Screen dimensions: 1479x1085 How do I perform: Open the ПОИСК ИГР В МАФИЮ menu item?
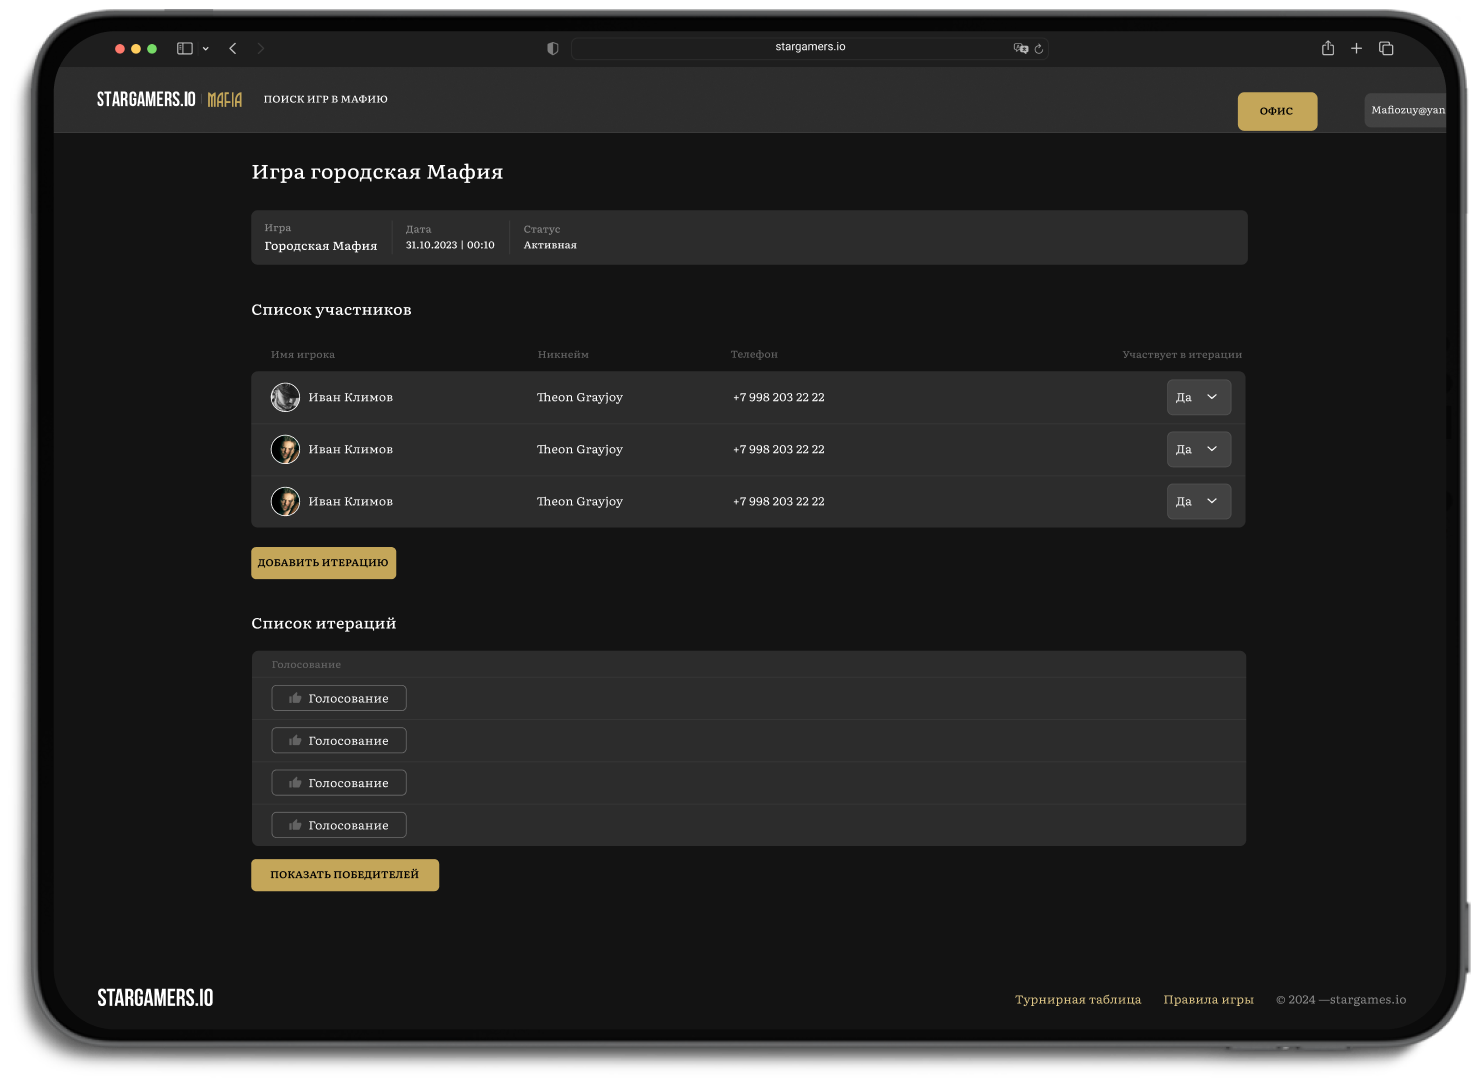click(x=325, y=99)
